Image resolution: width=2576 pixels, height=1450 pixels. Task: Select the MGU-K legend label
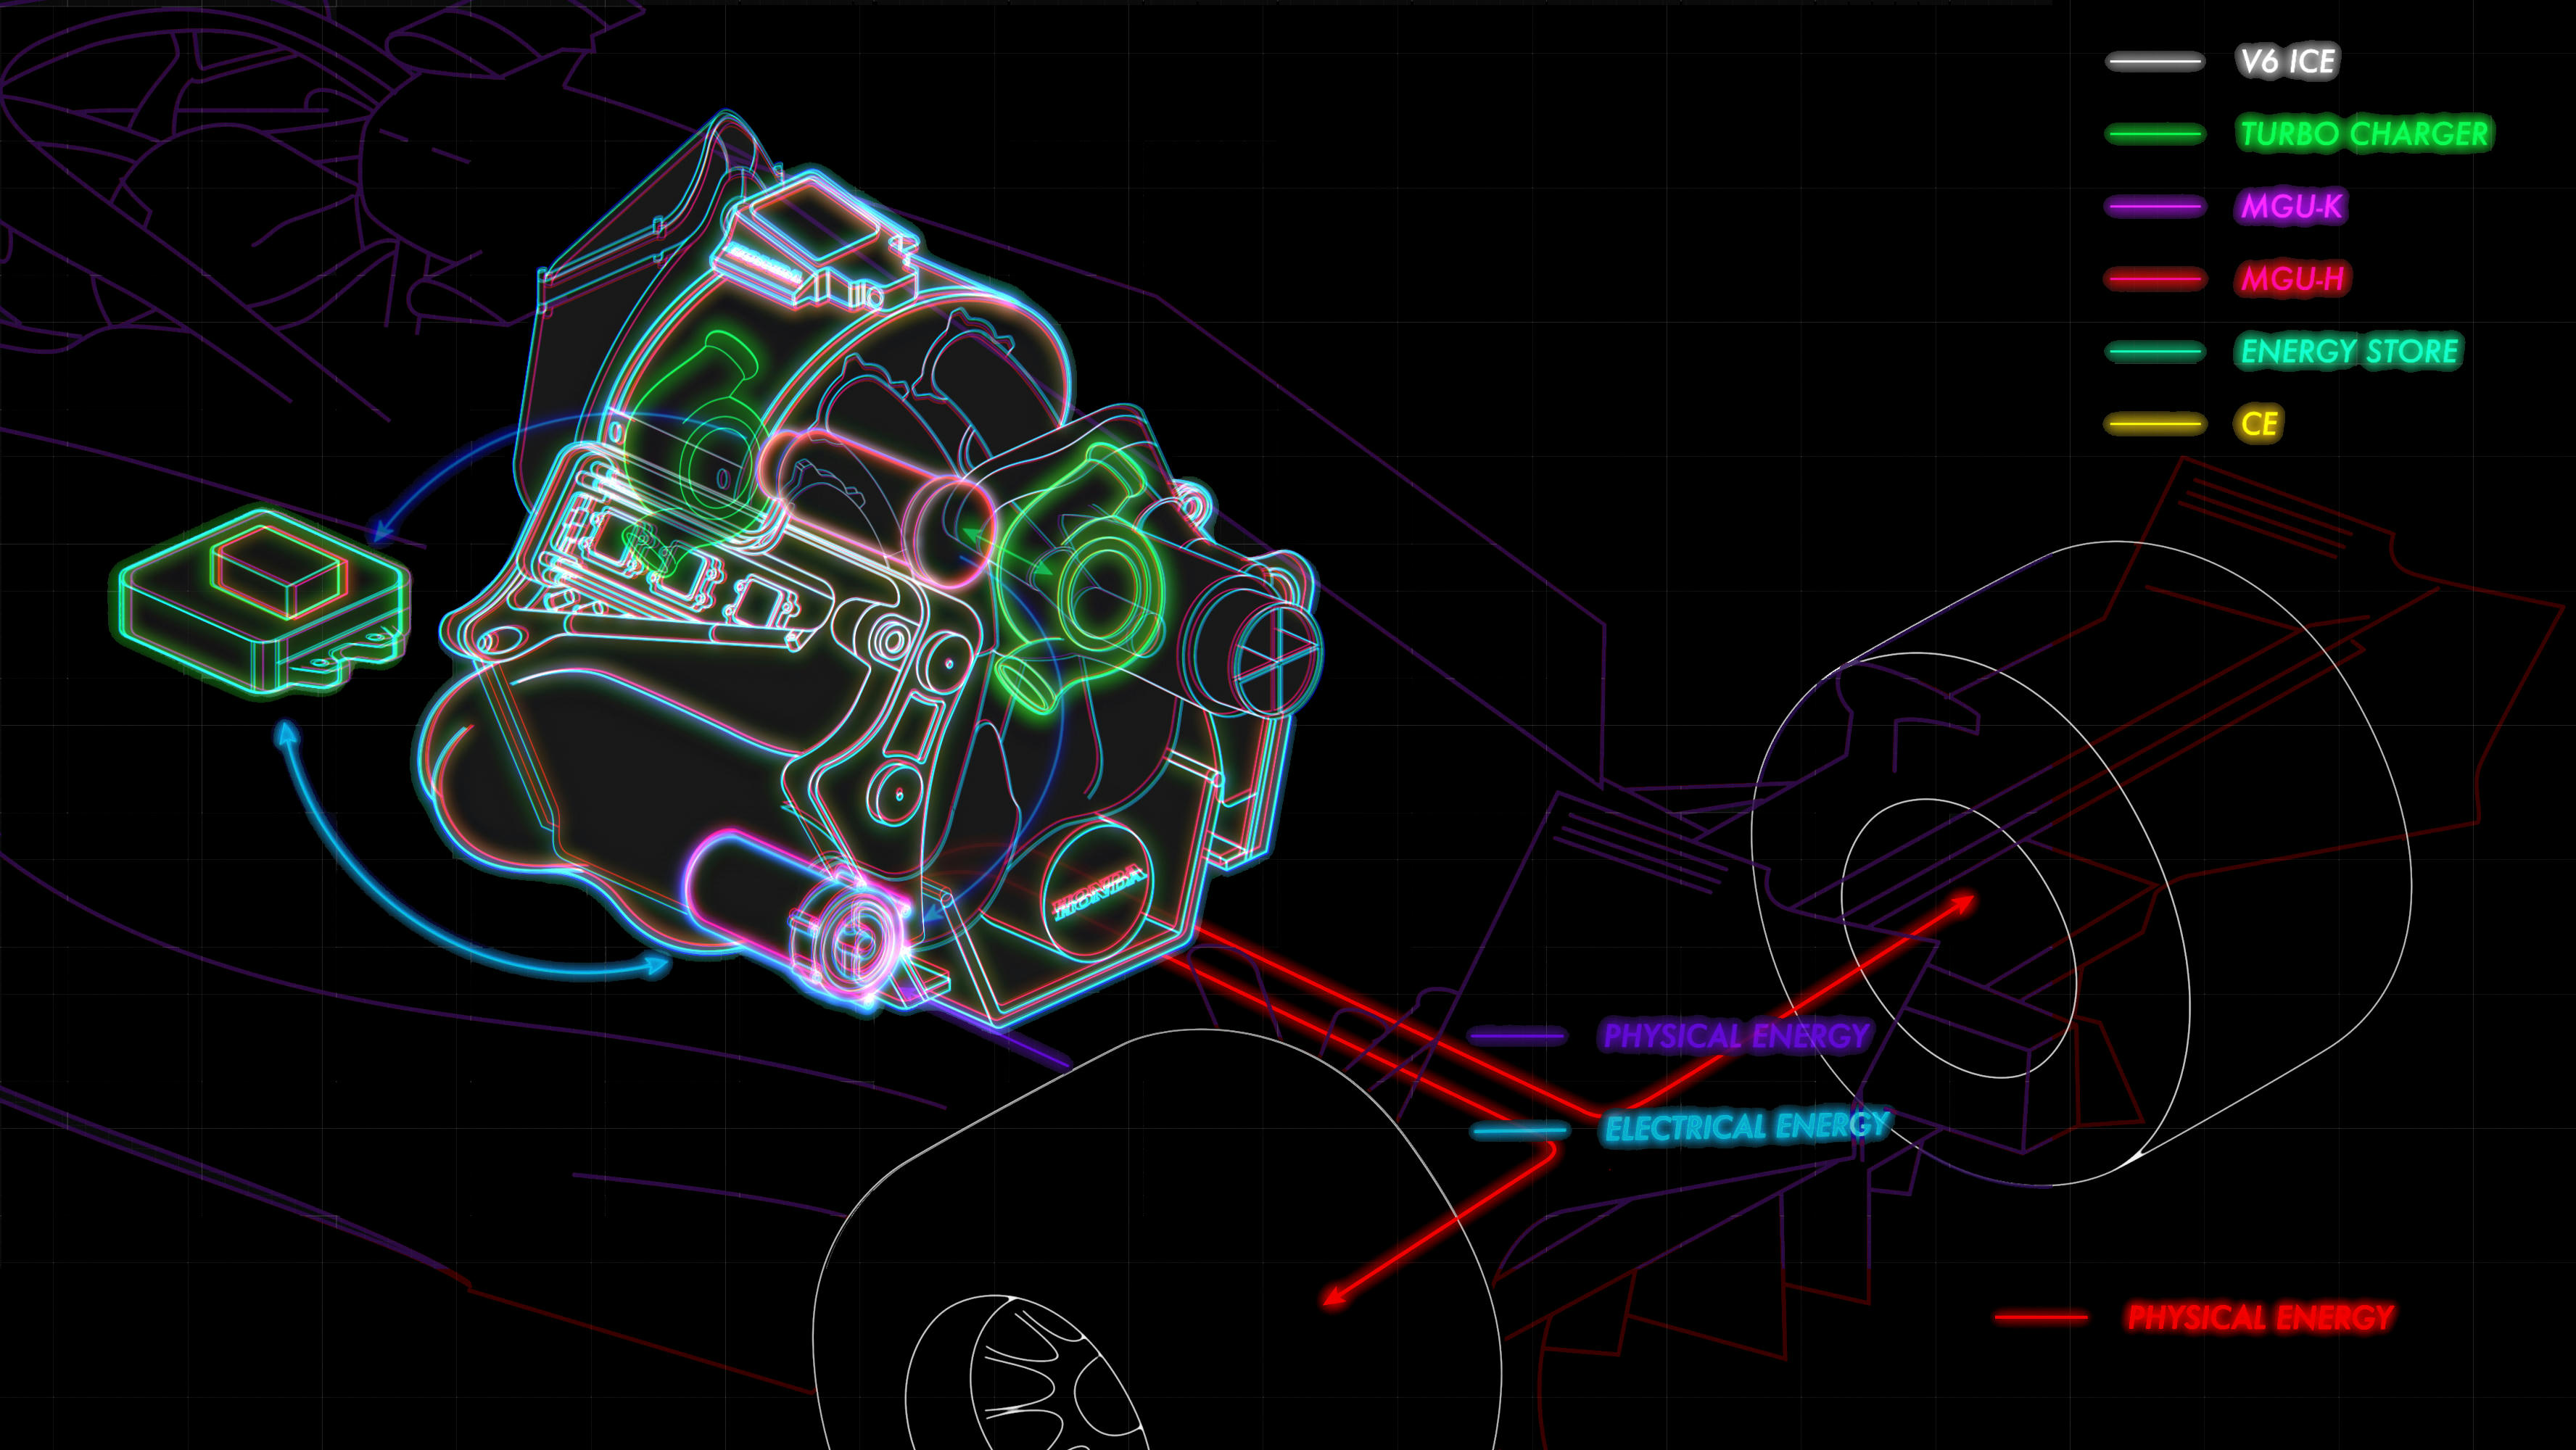pos(2291,207)
